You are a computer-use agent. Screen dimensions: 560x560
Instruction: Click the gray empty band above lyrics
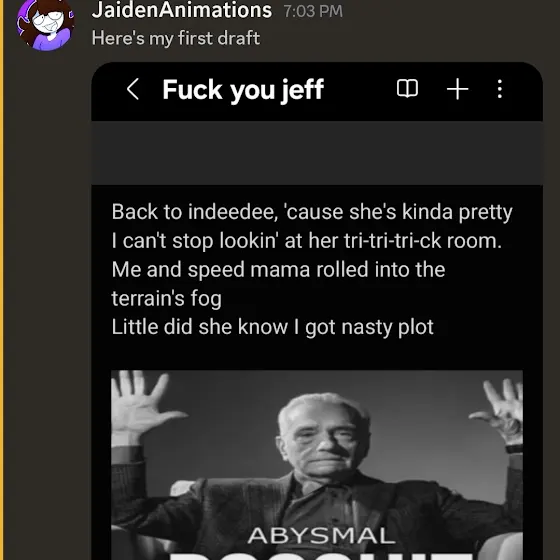(x=317, y=153)
